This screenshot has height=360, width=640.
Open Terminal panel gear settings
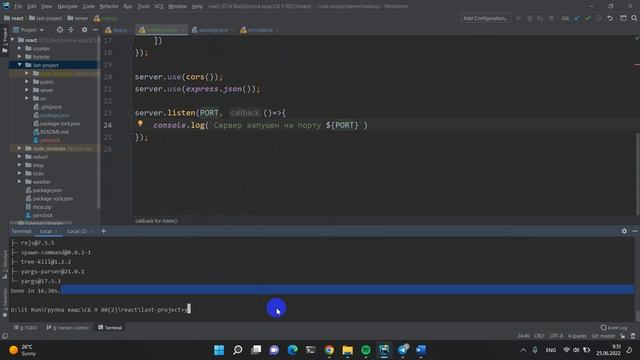[624, 231]
